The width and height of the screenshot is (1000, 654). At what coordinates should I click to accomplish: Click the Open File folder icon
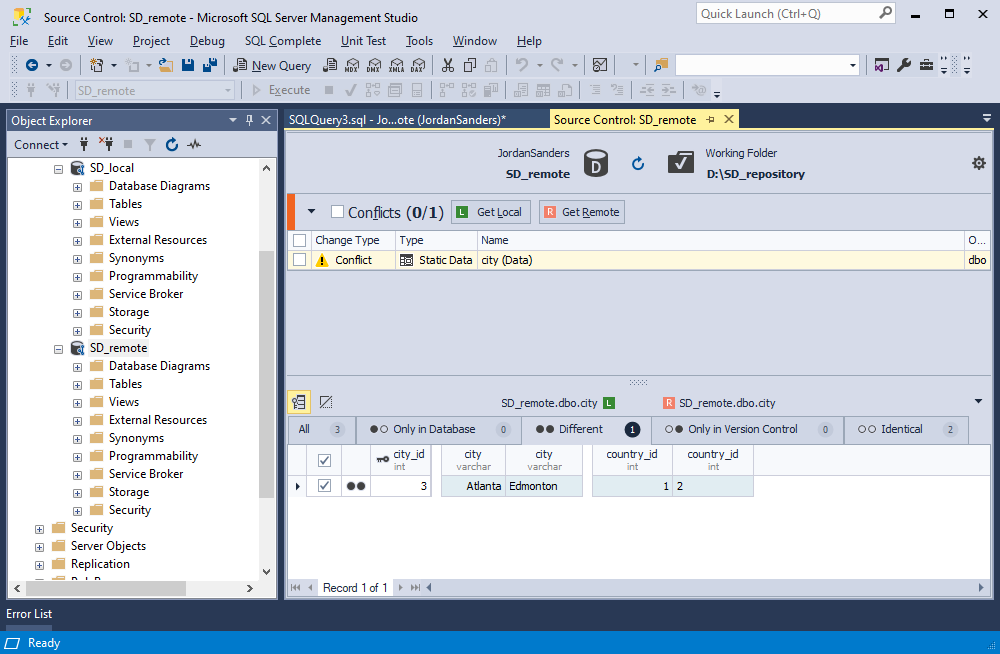coord(166,65)
